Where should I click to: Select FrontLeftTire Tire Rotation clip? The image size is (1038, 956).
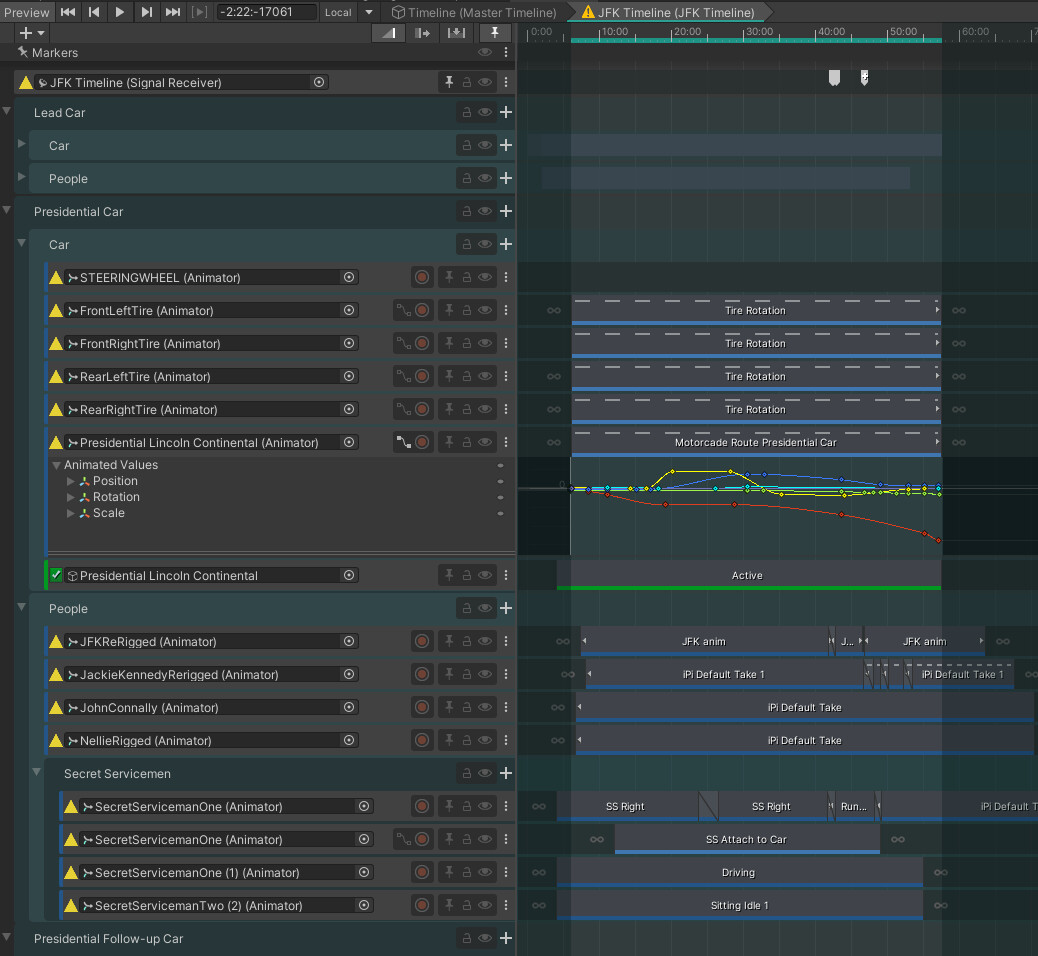(x=756, y=311)
